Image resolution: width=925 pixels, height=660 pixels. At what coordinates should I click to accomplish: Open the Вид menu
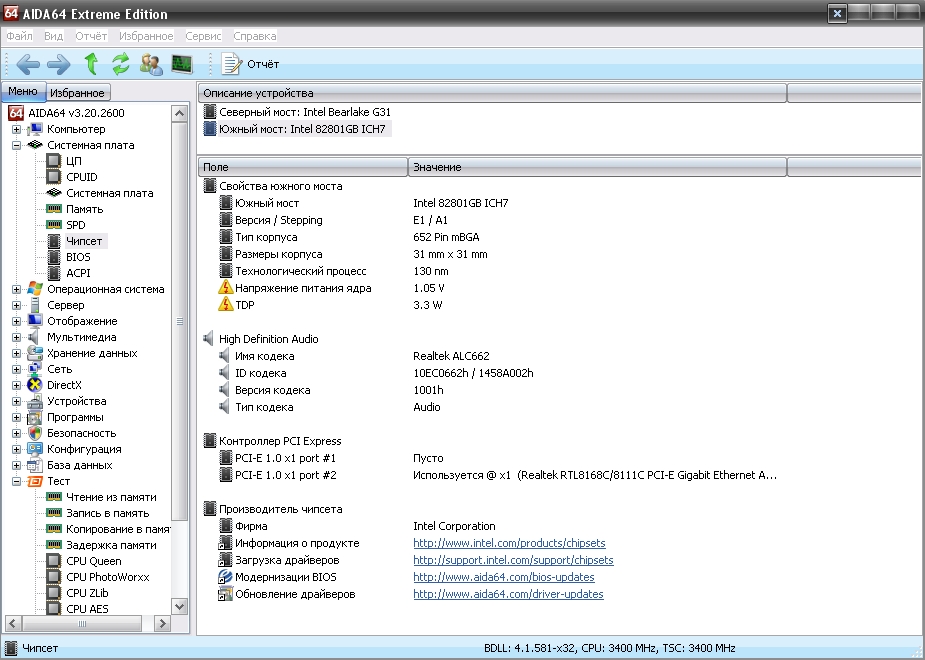coord(54,36)
